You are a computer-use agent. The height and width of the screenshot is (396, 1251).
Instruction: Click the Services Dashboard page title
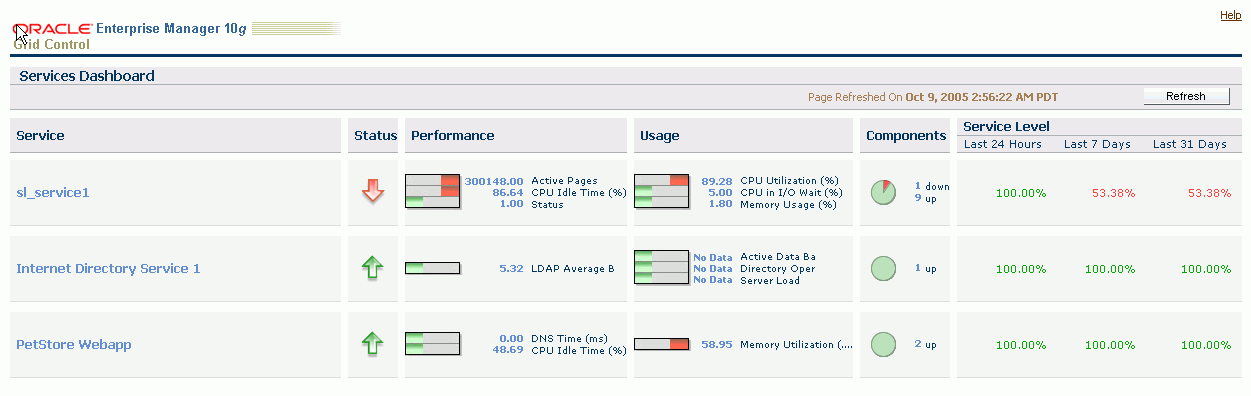coord(87,76)
